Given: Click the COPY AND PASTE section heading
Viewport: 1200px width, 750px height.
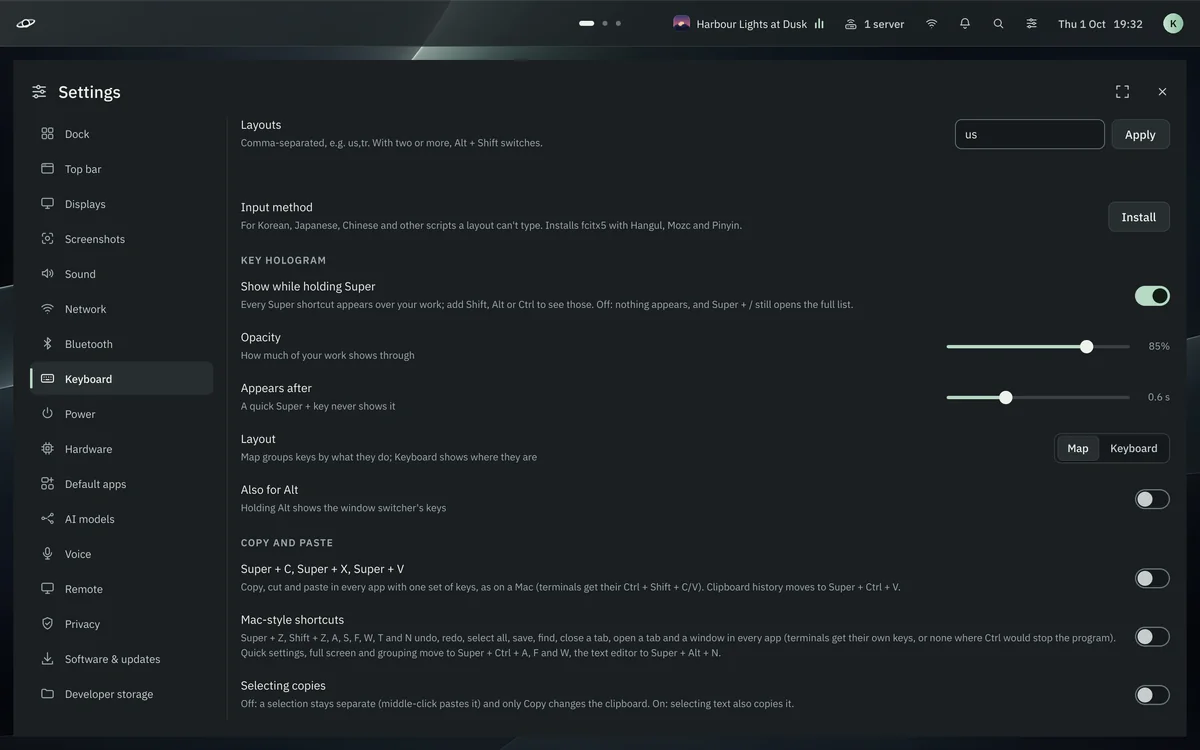Looking at the screenshot, I should point(287,543).
